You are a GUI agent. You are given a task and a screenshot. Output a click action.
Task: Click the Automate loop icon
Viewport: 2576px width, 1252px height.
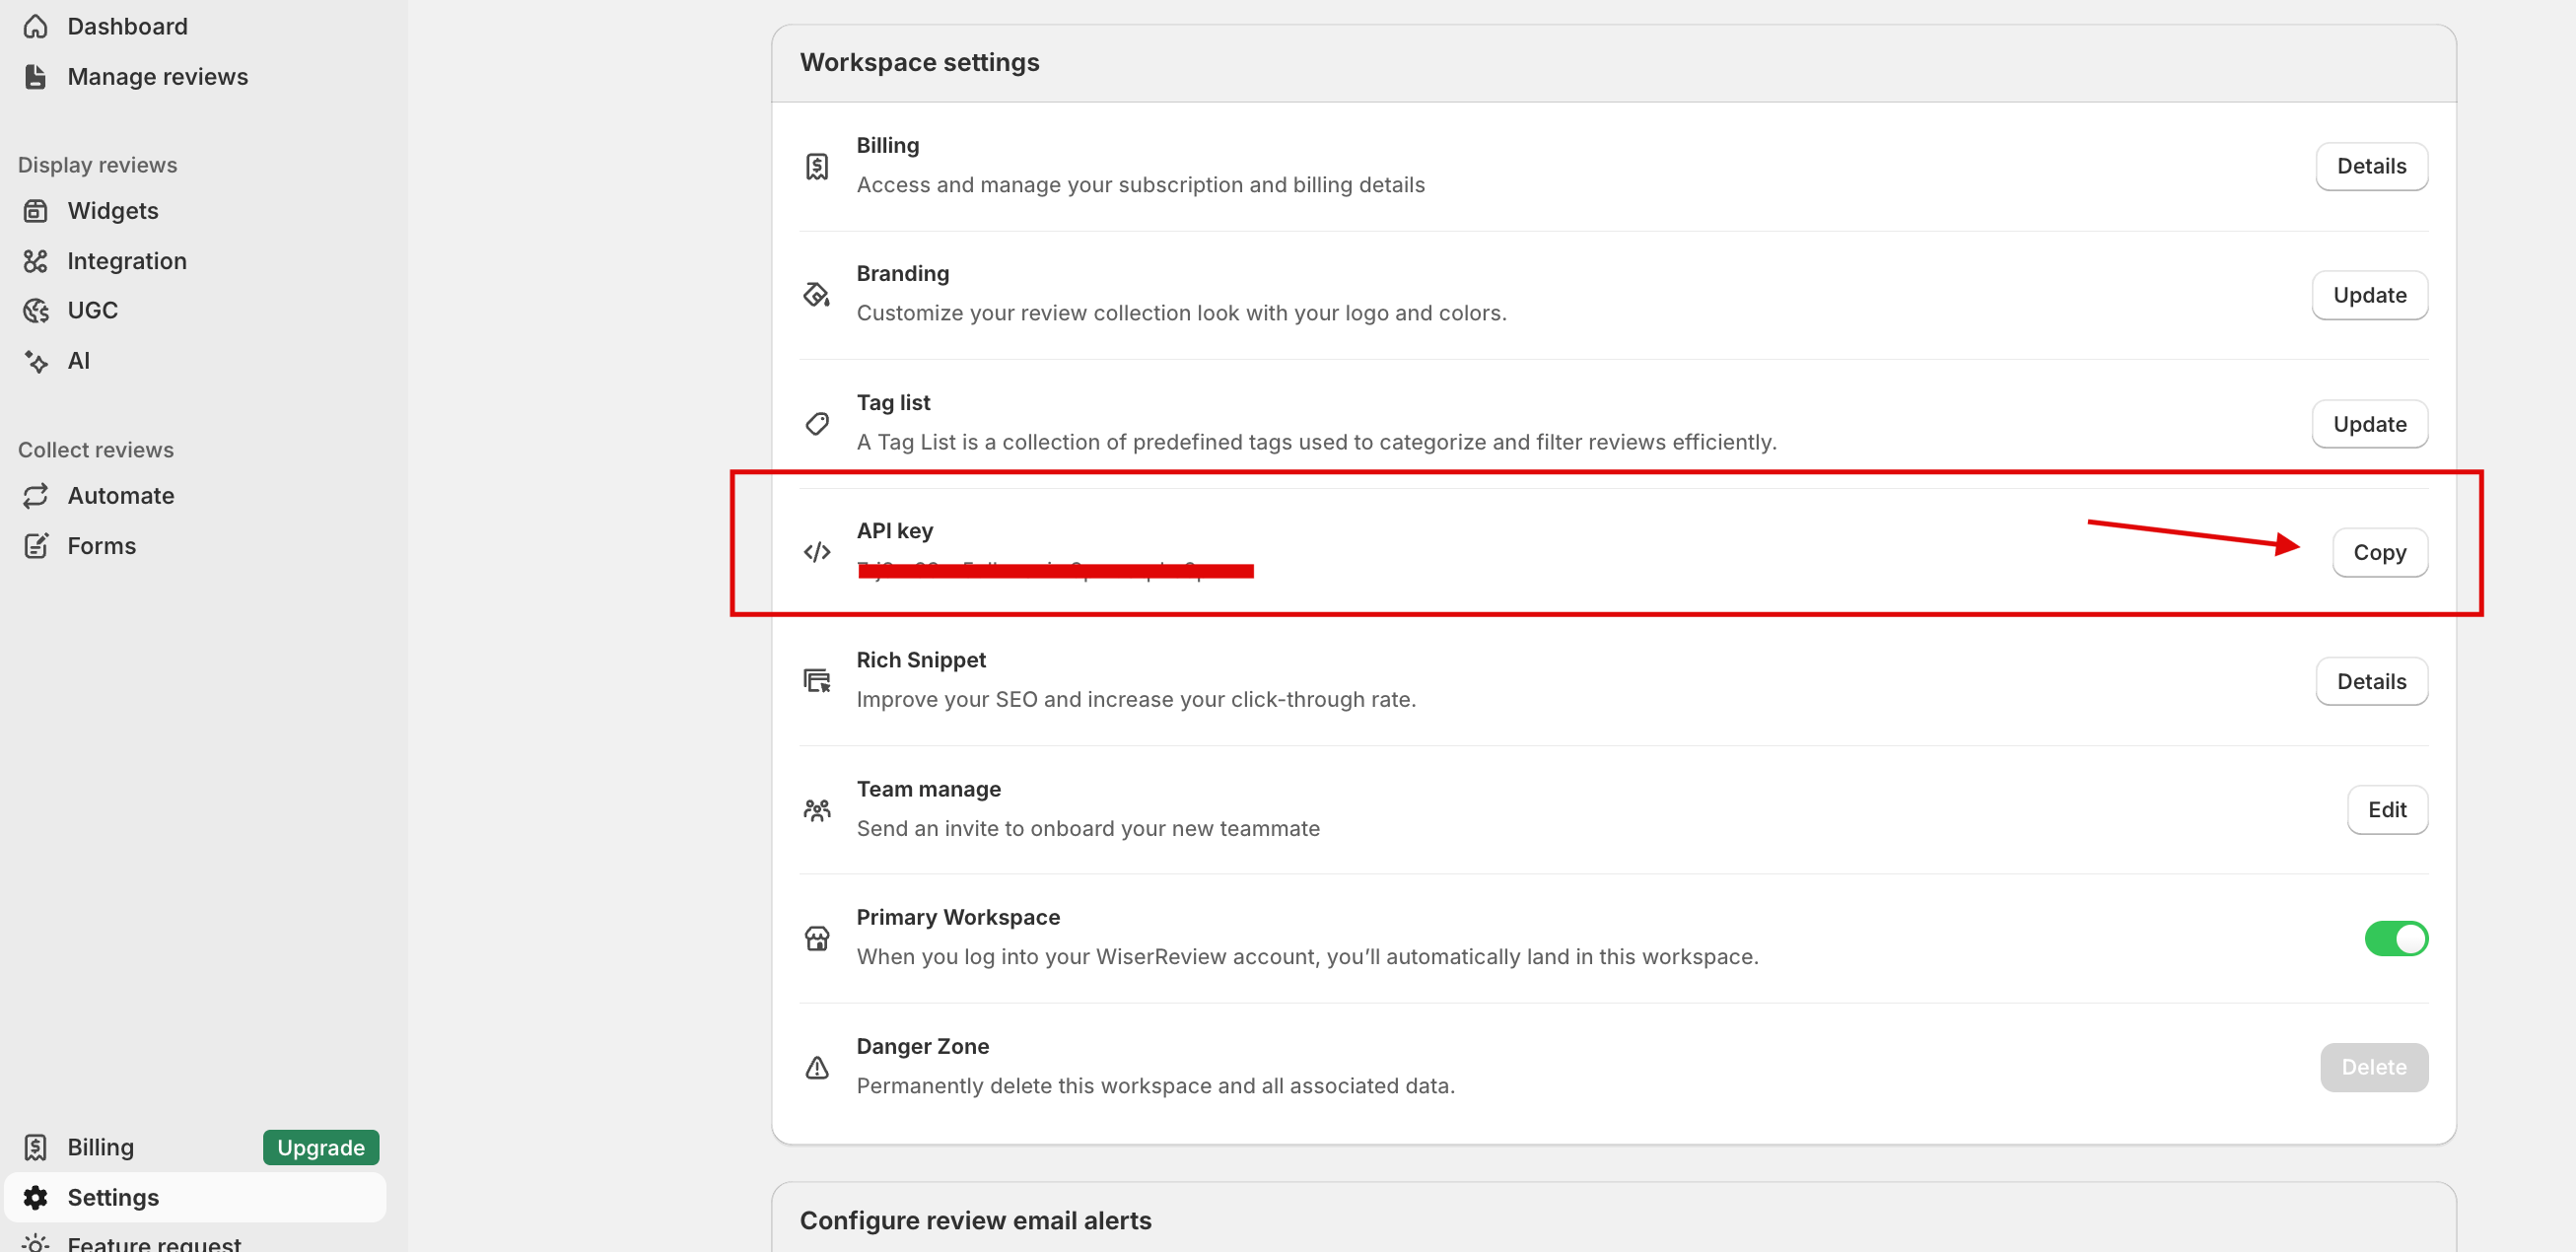[36, 496]
